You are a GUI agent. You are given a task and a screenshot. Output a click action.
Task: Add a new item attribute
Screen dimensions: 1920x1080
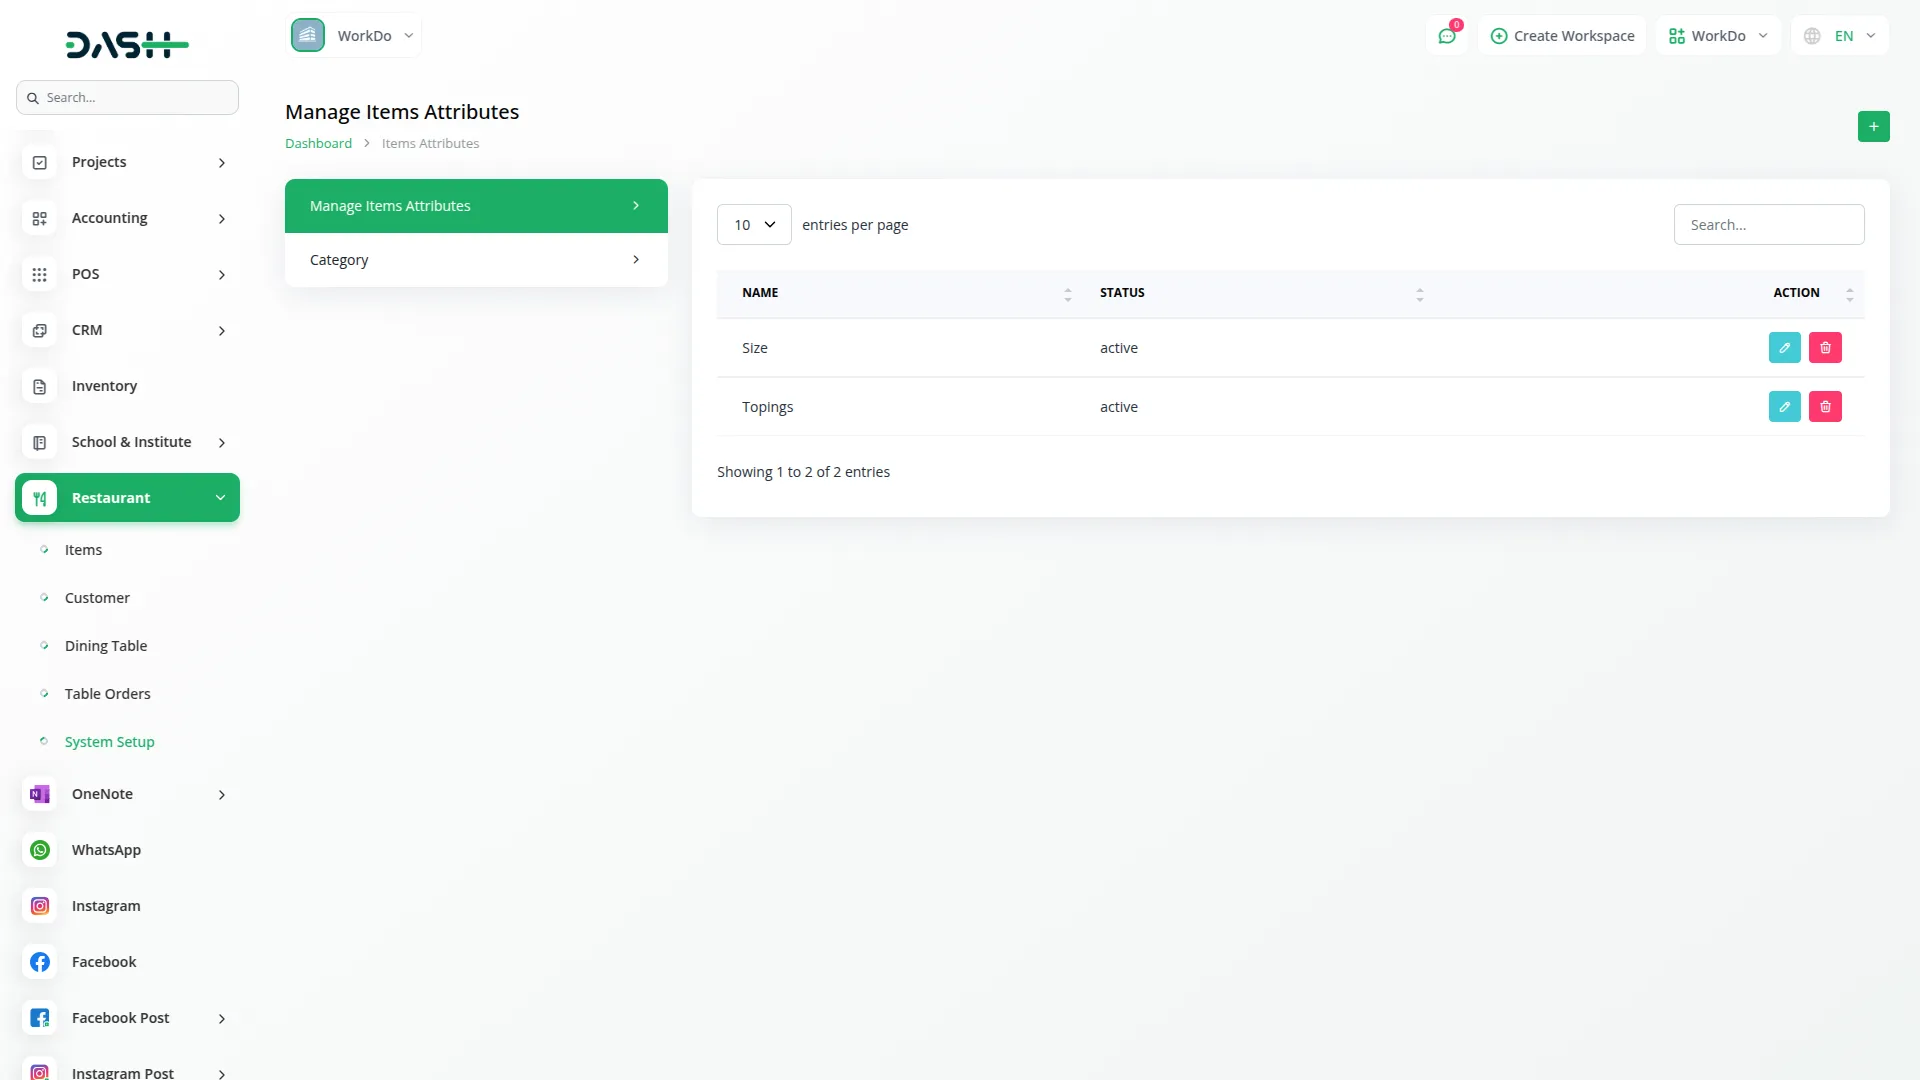point(1873,127)
